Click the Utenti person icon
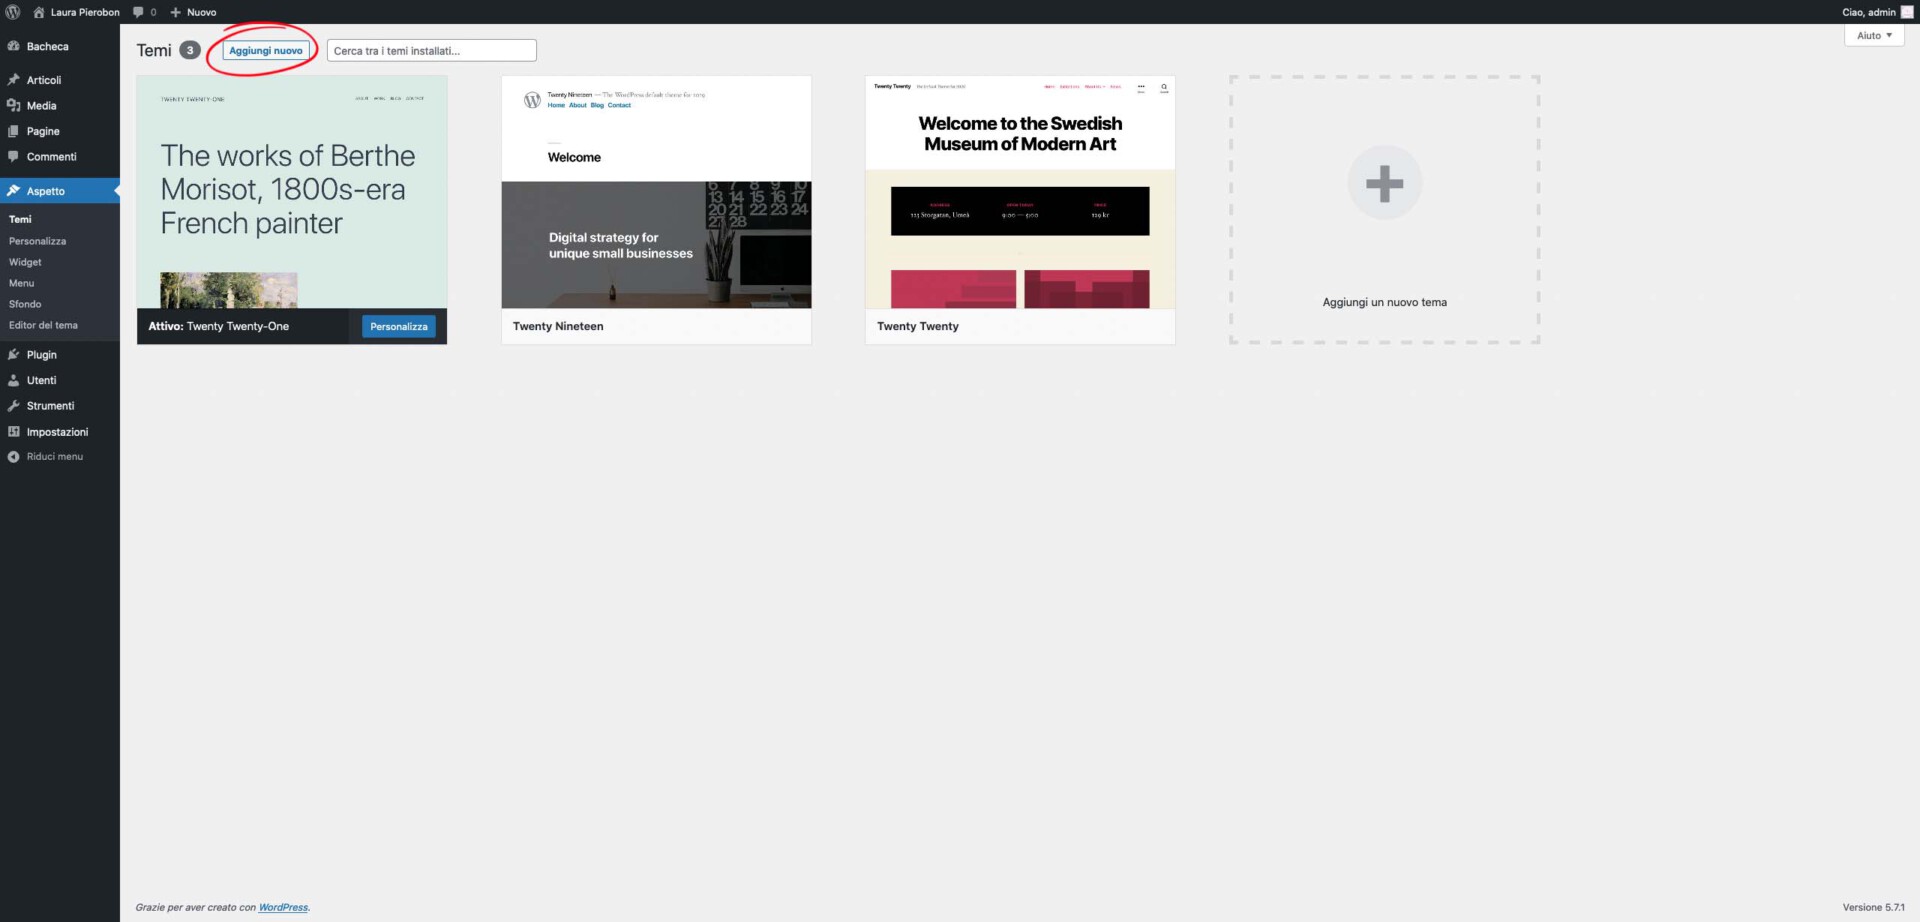Screen dimensions: 1920x922 coord(13,380)
